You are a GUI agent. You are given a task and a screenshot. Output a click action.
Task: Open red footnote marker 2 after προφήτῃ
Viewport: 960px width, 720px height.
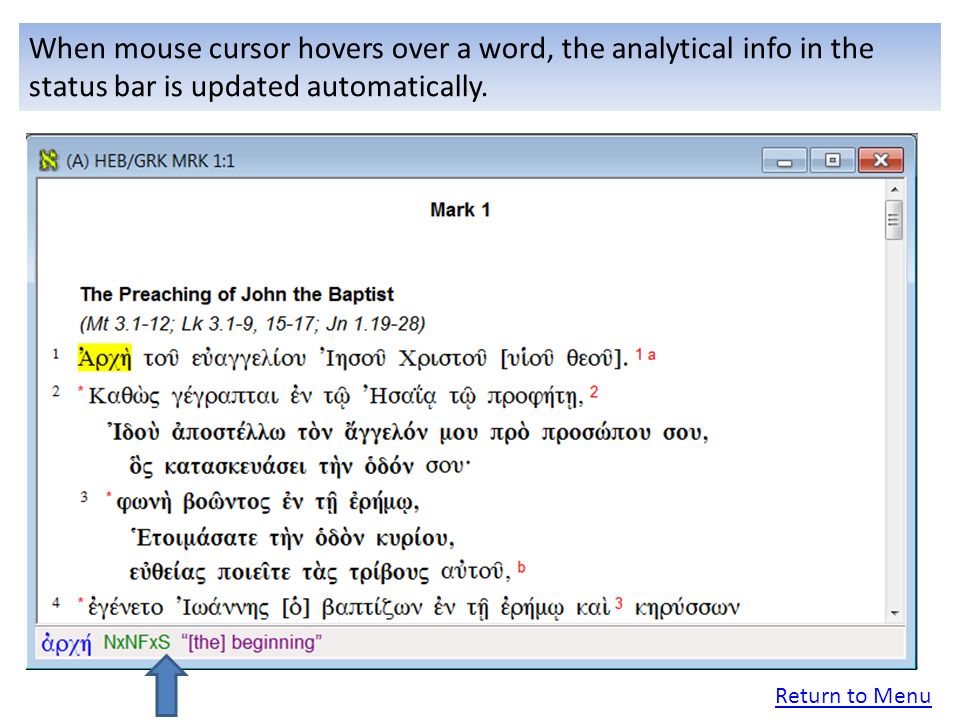point(594,392)
